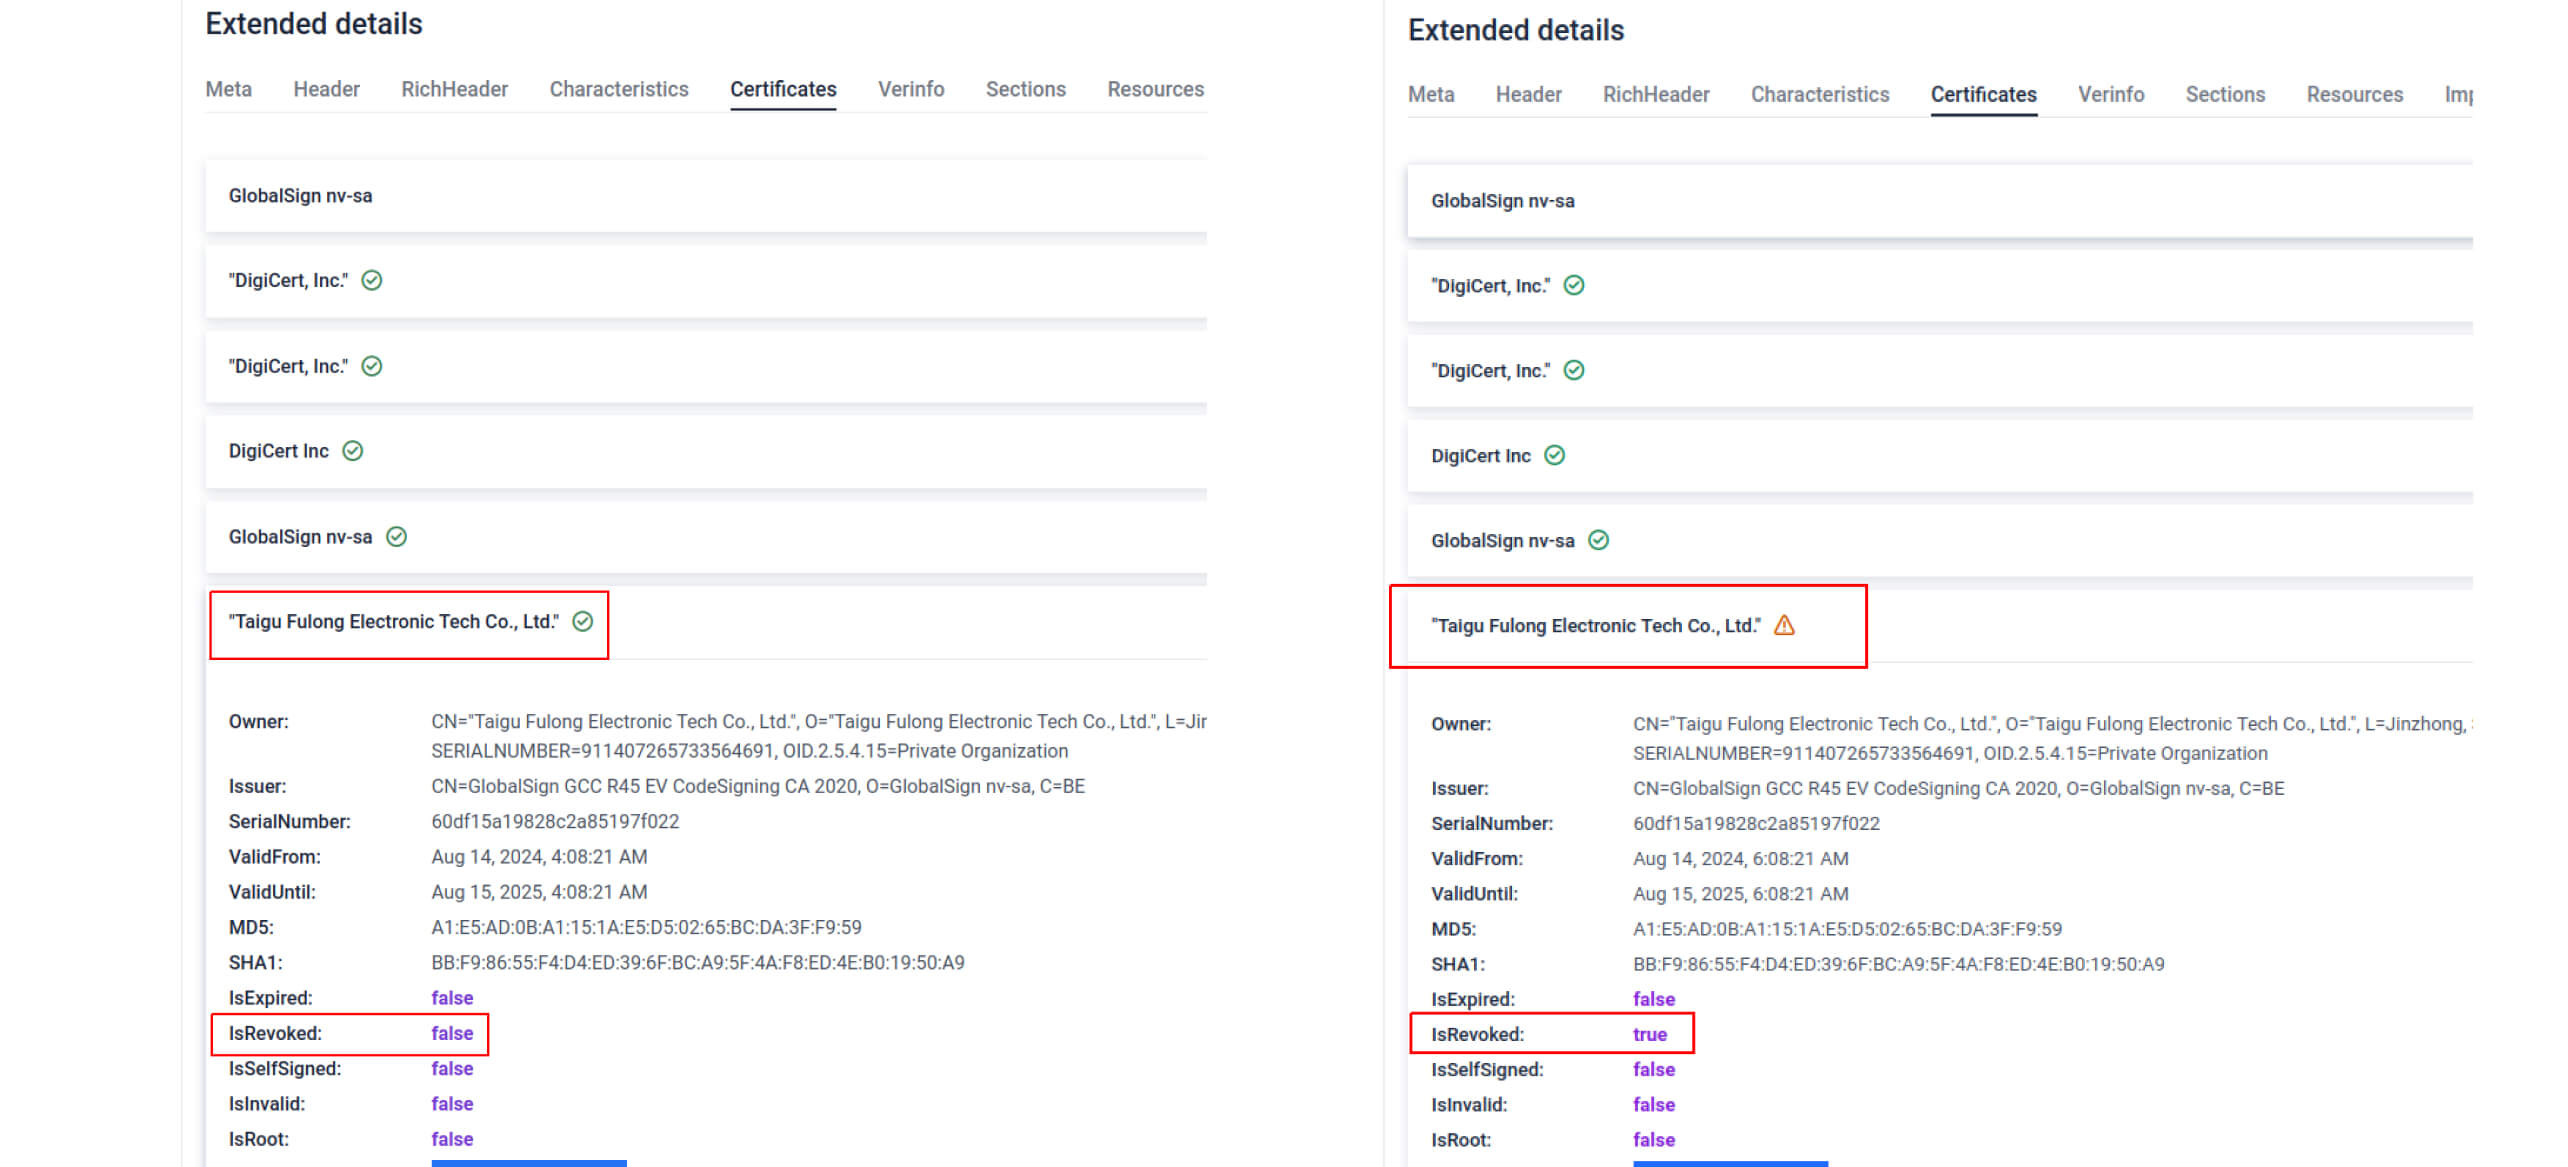The width and height of the screenshot is (2568, 1167).
Task: Collapse the Taigu Fulong certificate in left panel
Action: [x=393, y=622]
